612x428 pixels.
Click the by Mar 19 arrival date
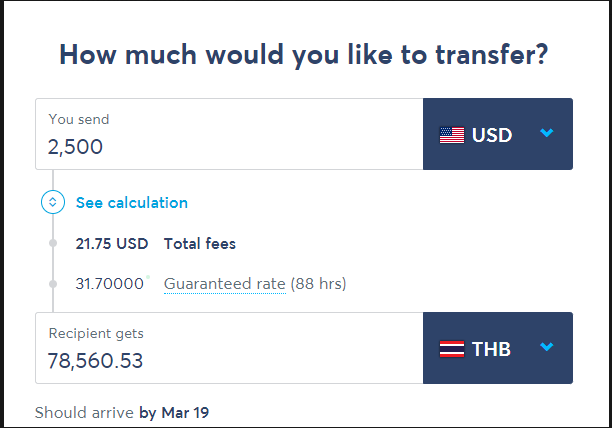(x=174, y=413)
